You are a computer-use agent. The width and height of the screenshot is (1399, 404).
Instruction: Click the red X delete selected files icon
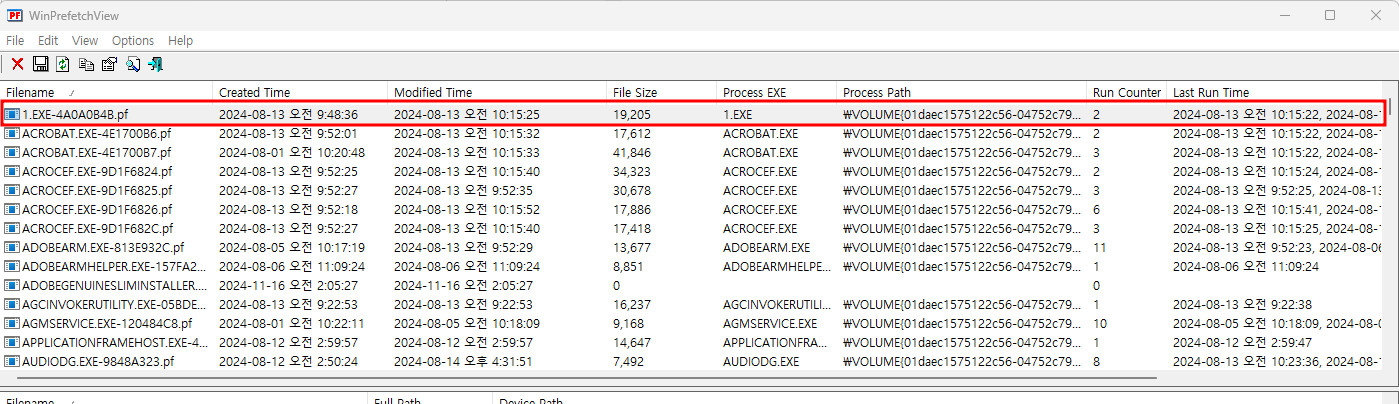pyautogui.click(x=18, y=64)
